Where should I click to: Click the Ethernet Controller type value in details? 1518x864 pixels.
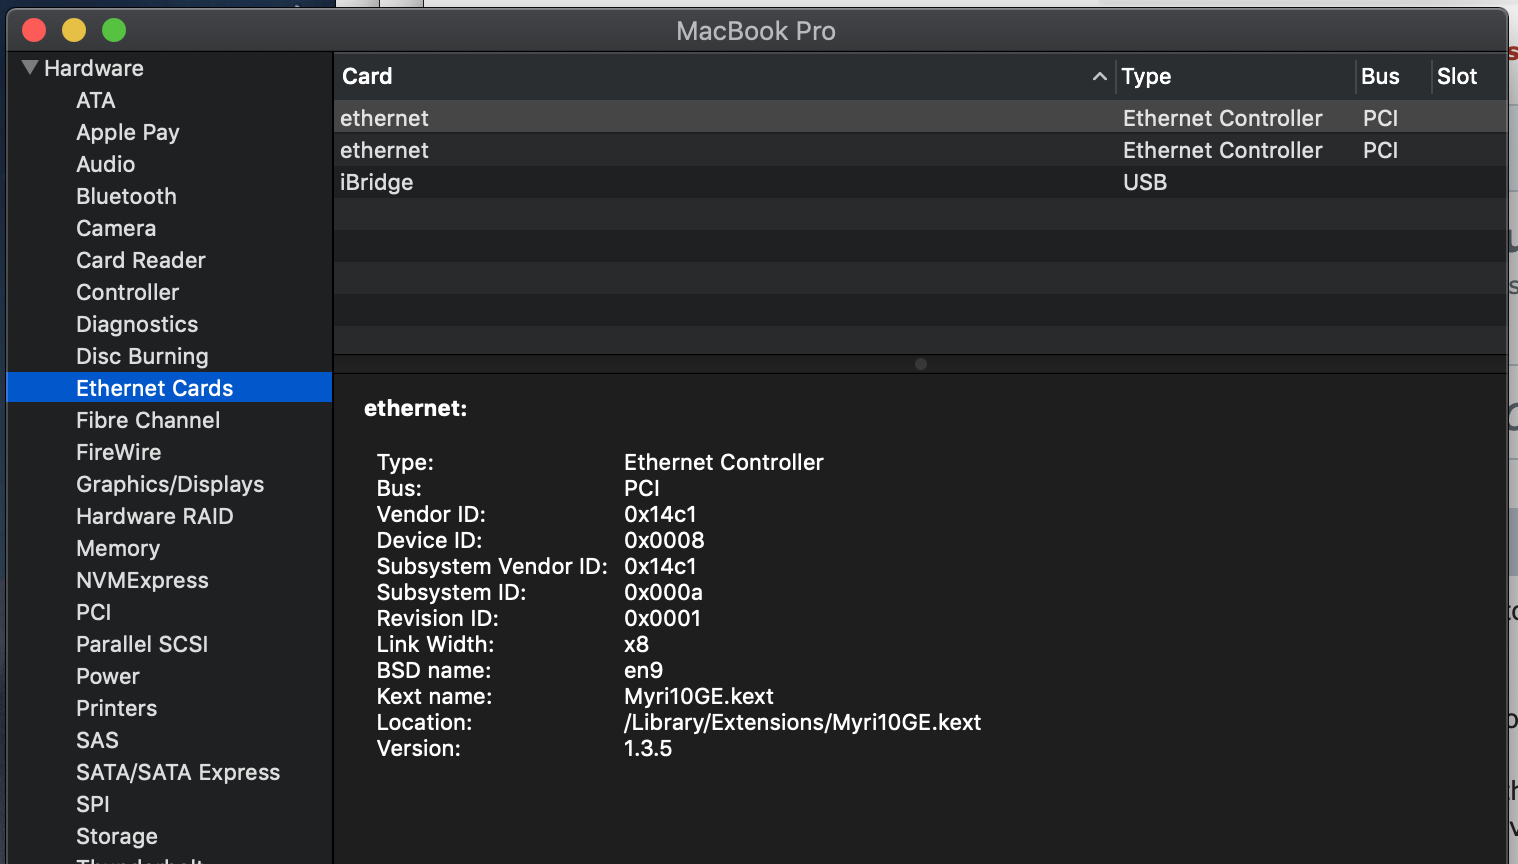[724, 462]
